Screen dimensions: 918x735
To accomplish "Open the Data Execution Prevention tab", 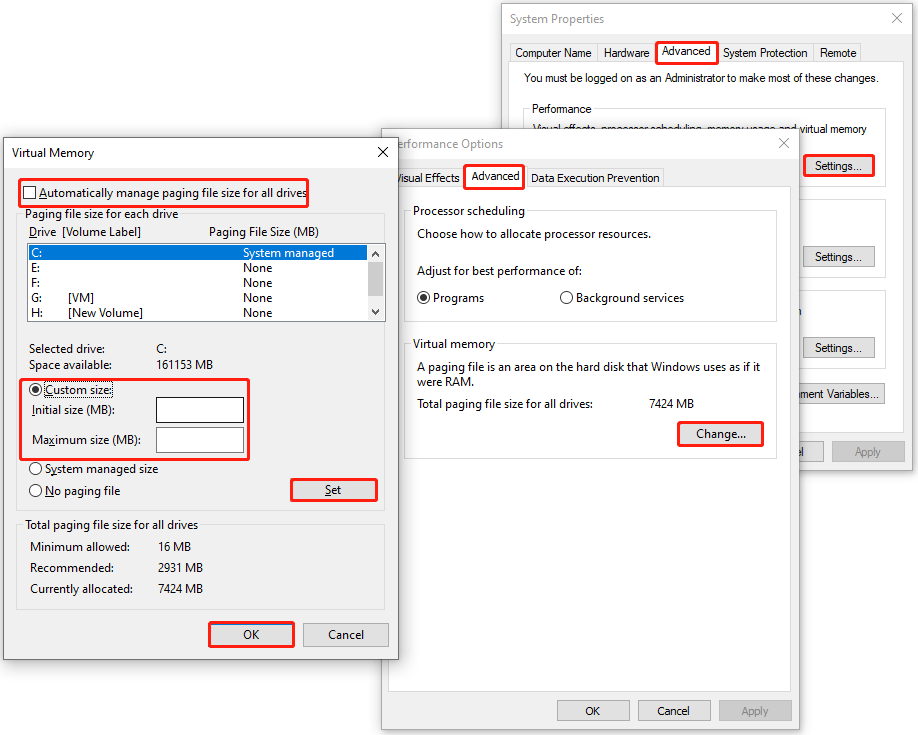I will click(595, 177).
